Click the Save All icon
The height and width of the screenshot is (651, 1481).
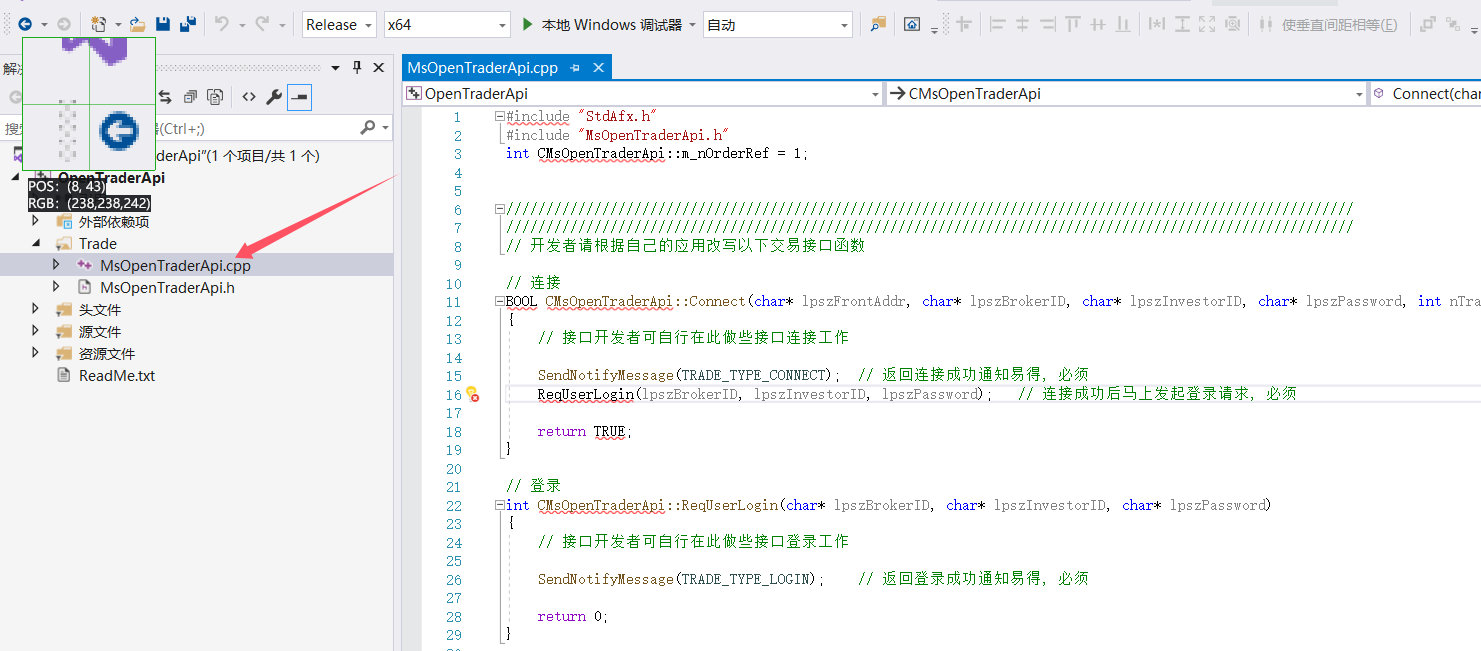[x=187, y=24]
